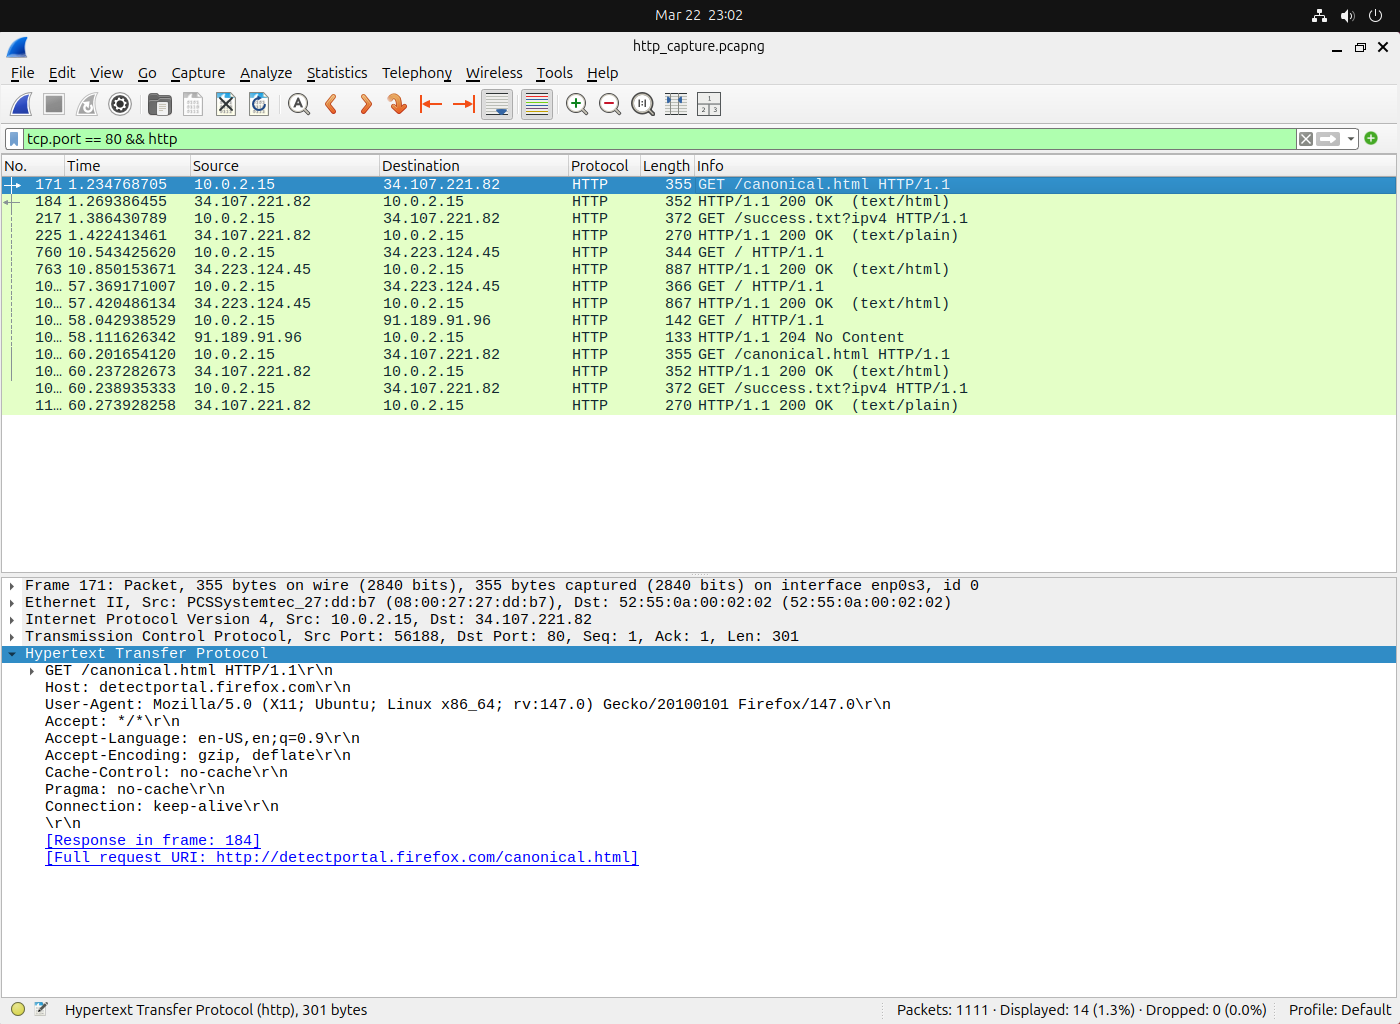Image resolution: width=1400 pixels, height=1024 pixels.
Task: Jump to the first packet
Action: [431, 104]
